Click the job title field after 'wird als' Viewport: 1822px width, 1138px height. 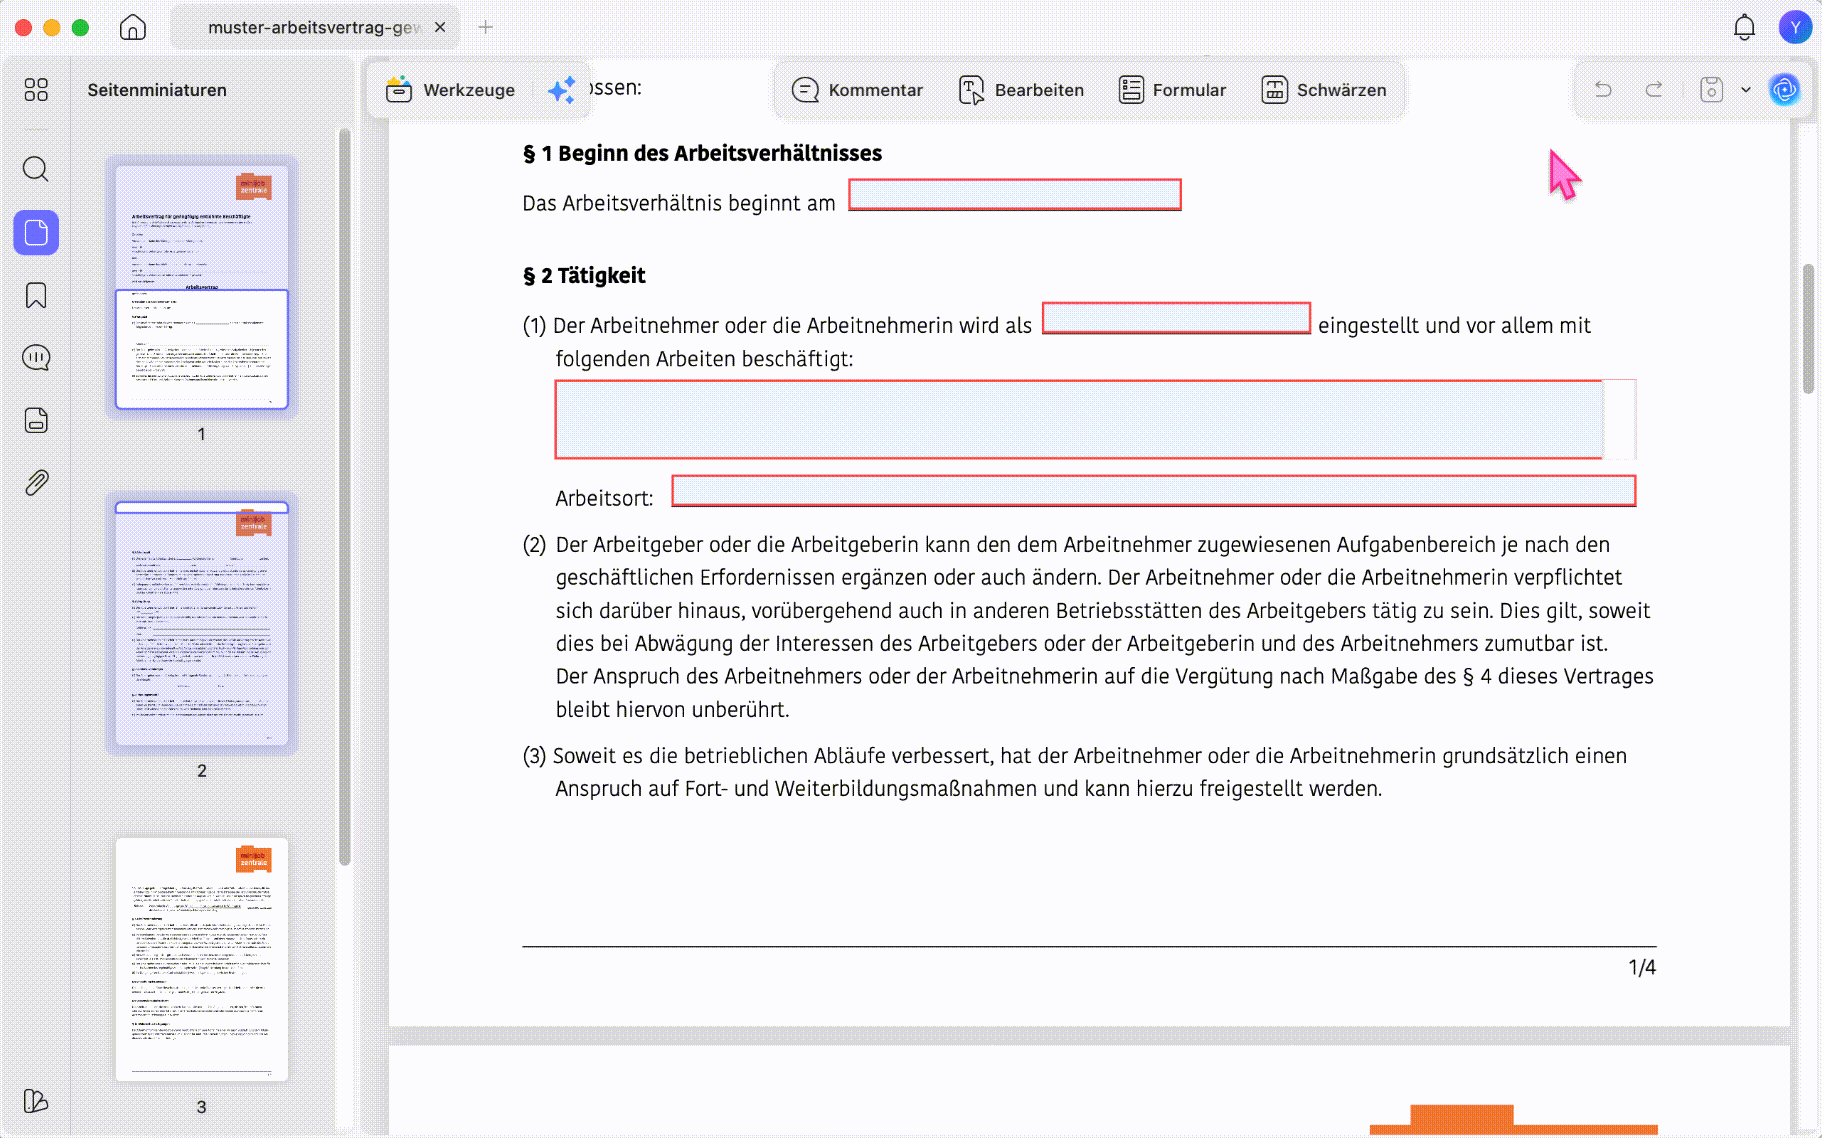(x=1176, y=318)
